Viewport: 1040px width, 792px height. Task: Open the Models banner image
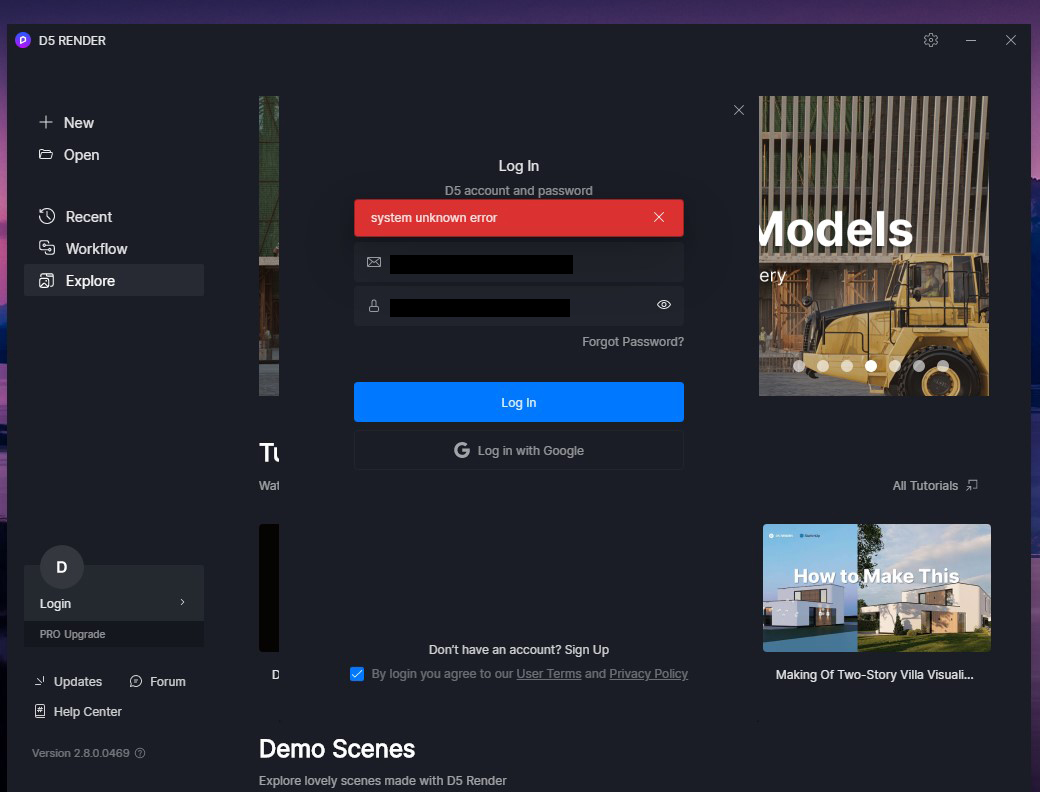pos(874,246)
